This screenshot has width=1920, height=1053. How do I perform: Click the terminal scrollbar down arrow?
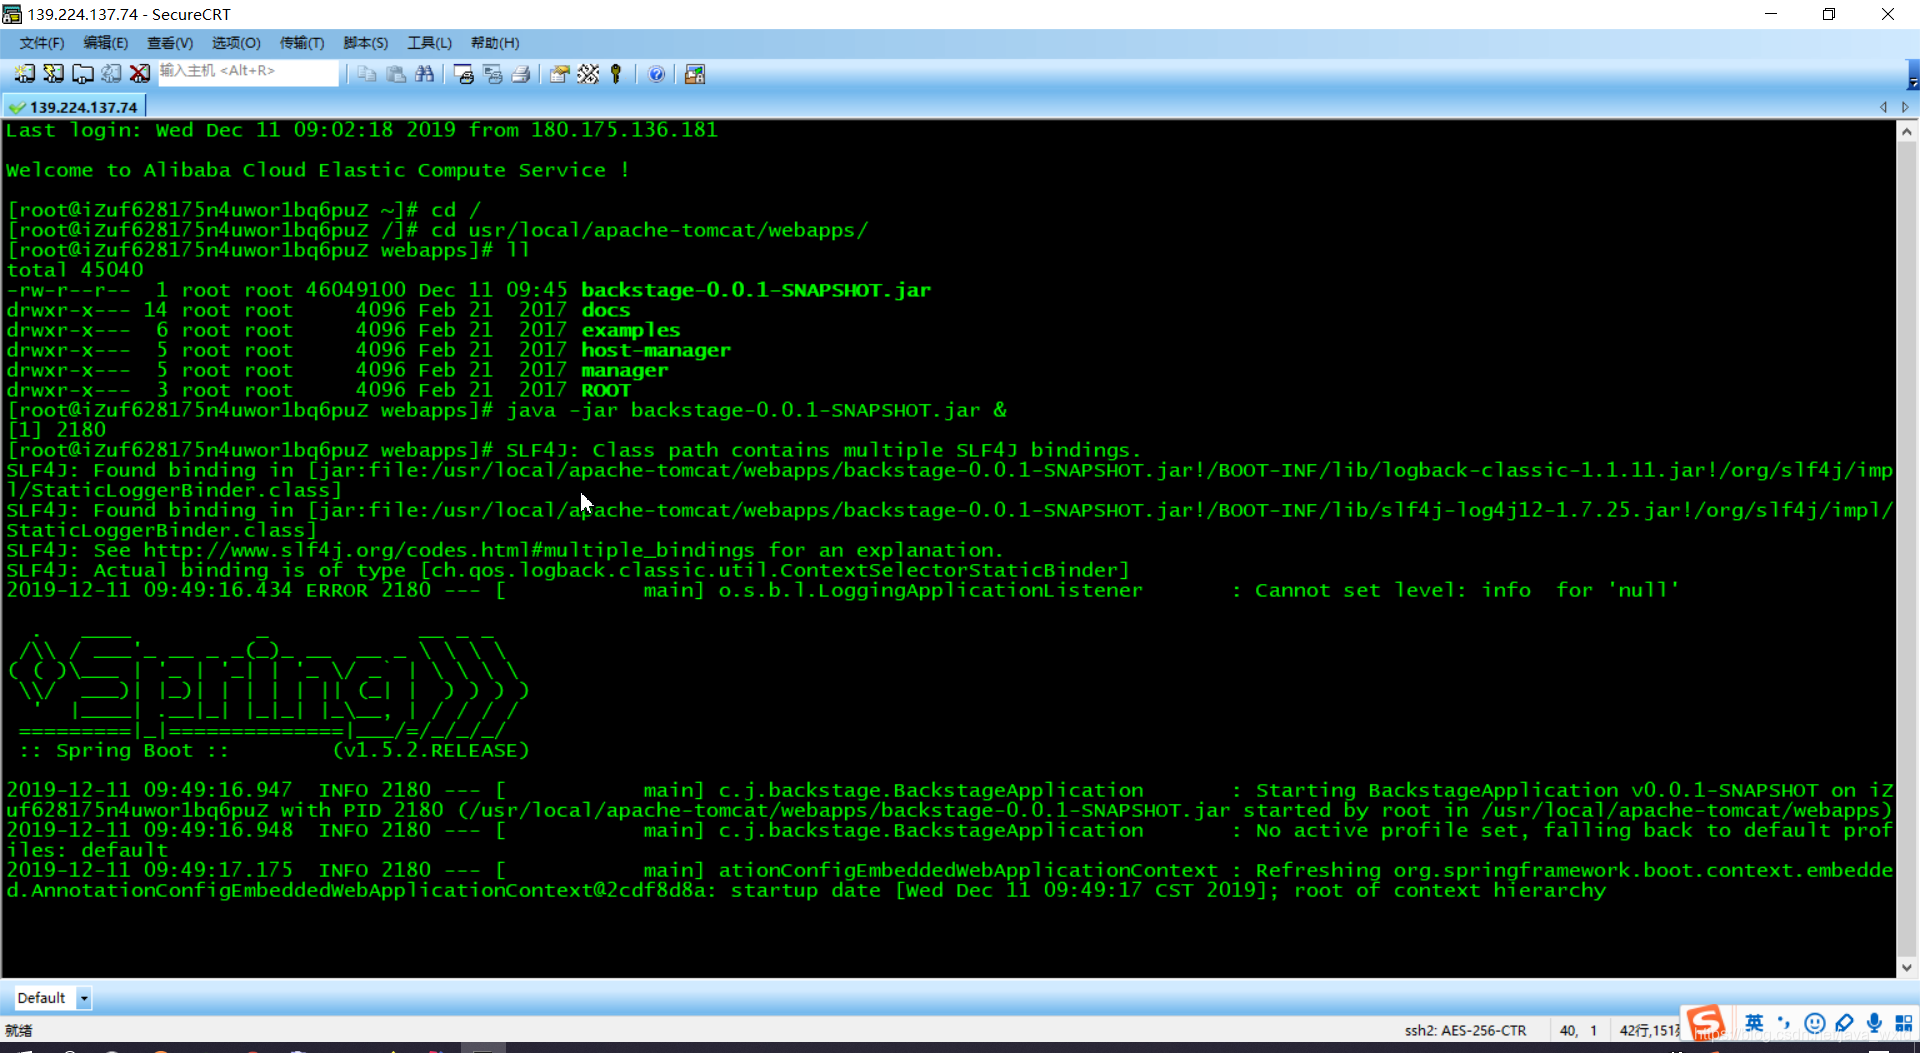[x=1907, y=967]
